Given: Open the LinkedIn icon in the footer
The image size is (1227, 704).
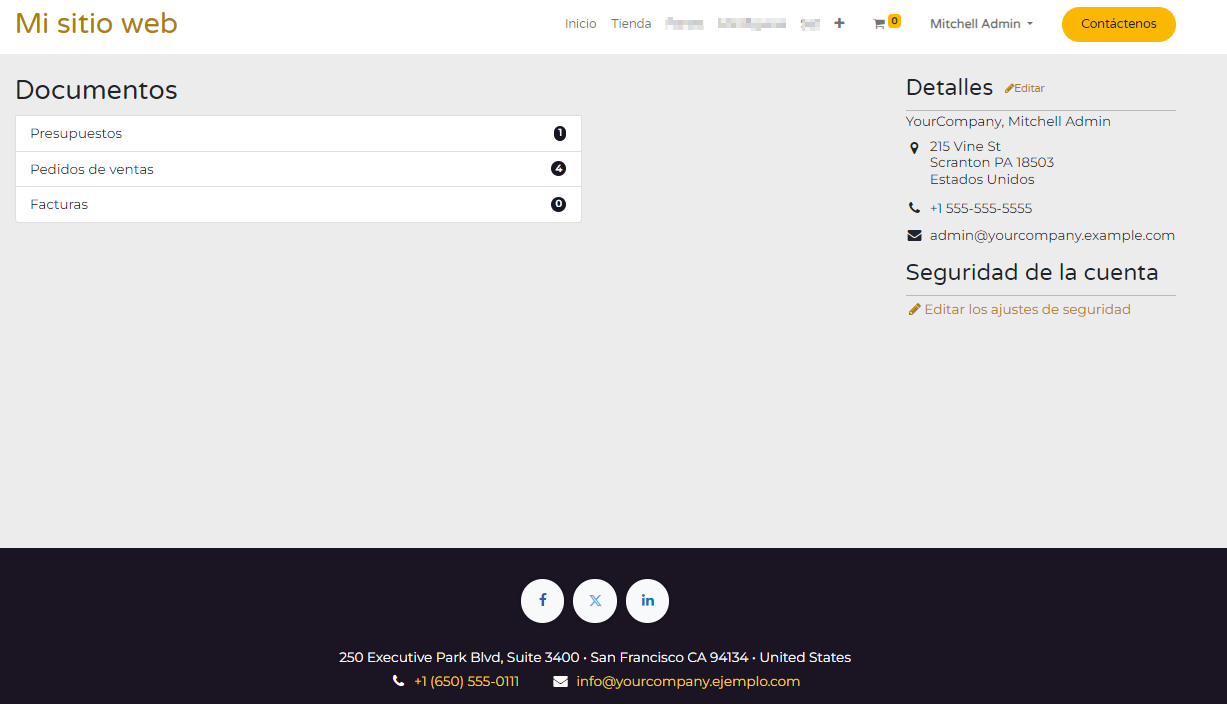Looking at the screenshot, I should point(647,600).
